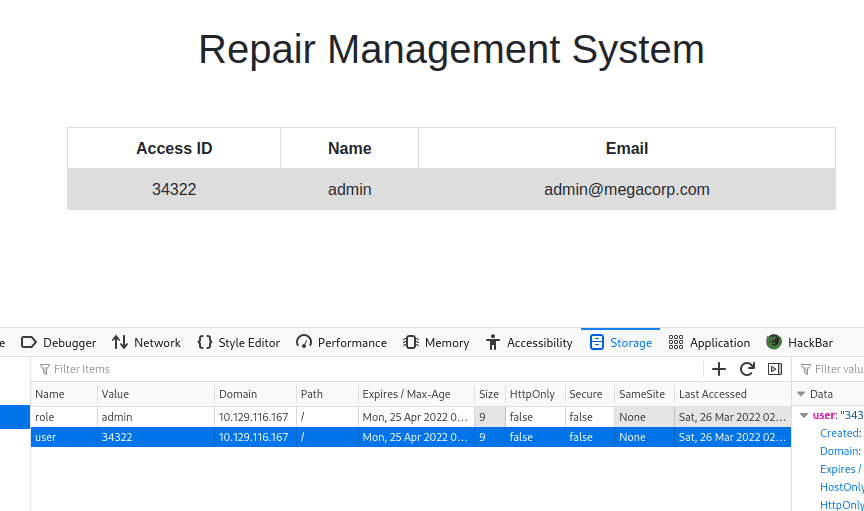Open the HackBar panel

(x=799, y=342)
